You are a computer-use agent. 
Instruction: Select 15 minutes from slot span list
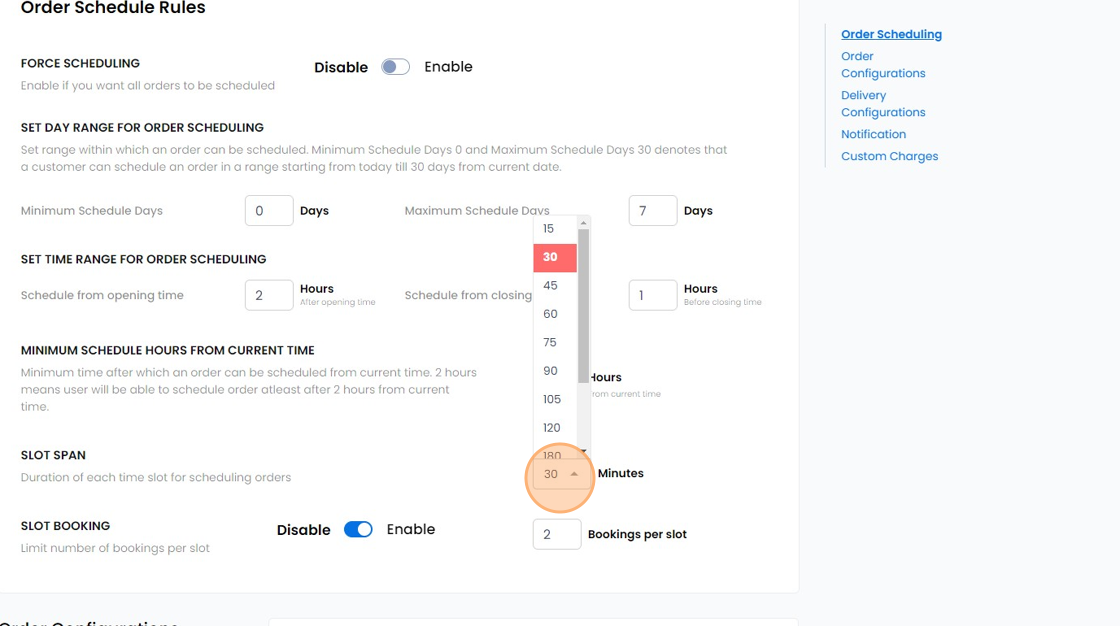[548, 229]
